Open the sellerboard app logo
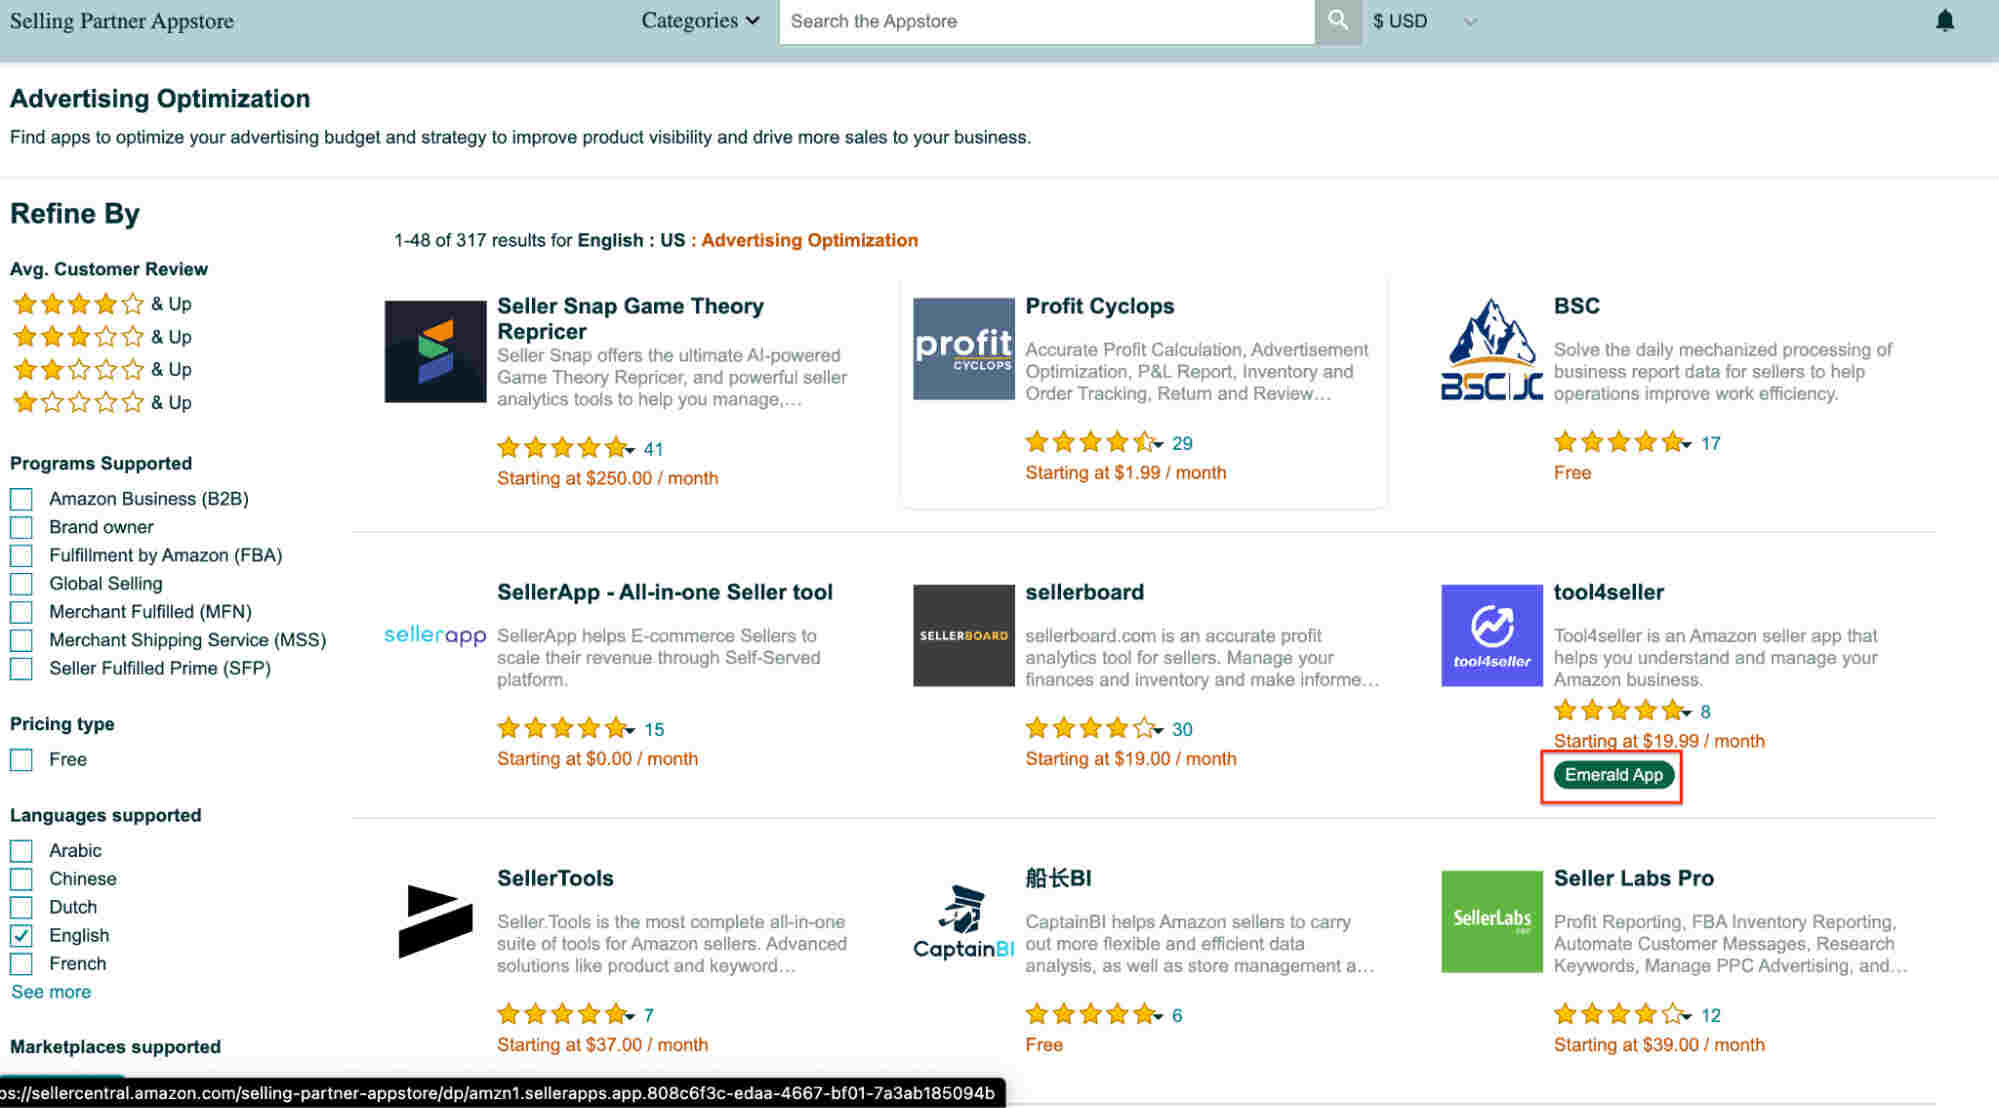 pyautogui.click(x=962, y=636)
